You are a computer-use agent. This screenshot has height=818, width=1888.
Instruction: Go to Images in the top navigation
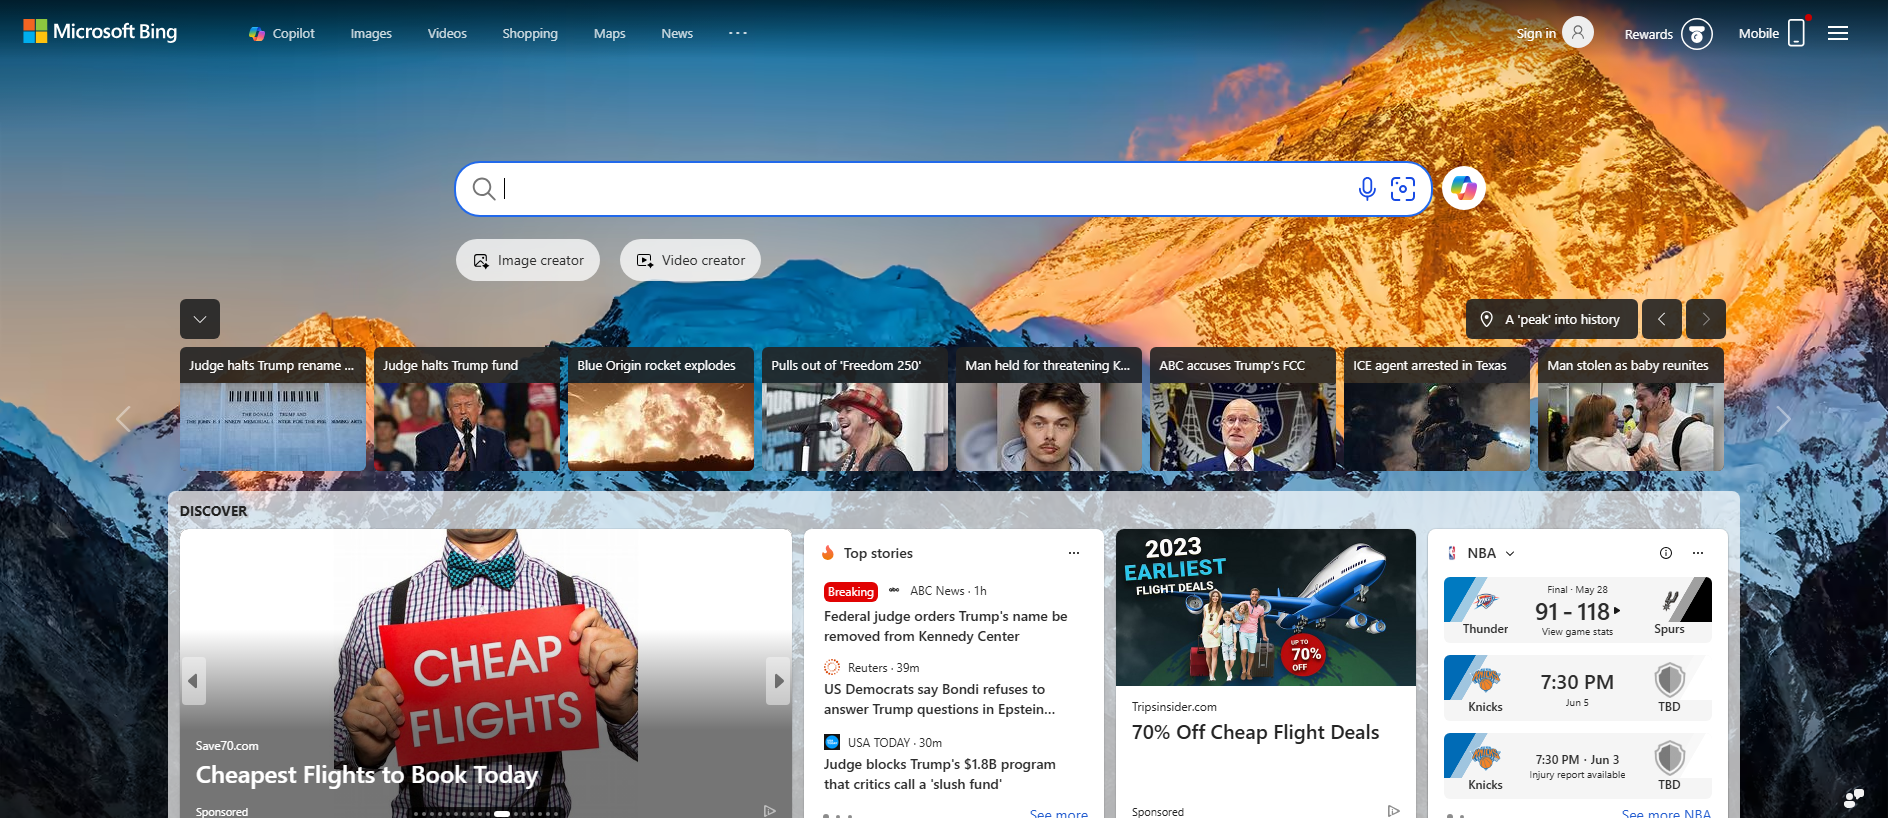click(371, 33)
